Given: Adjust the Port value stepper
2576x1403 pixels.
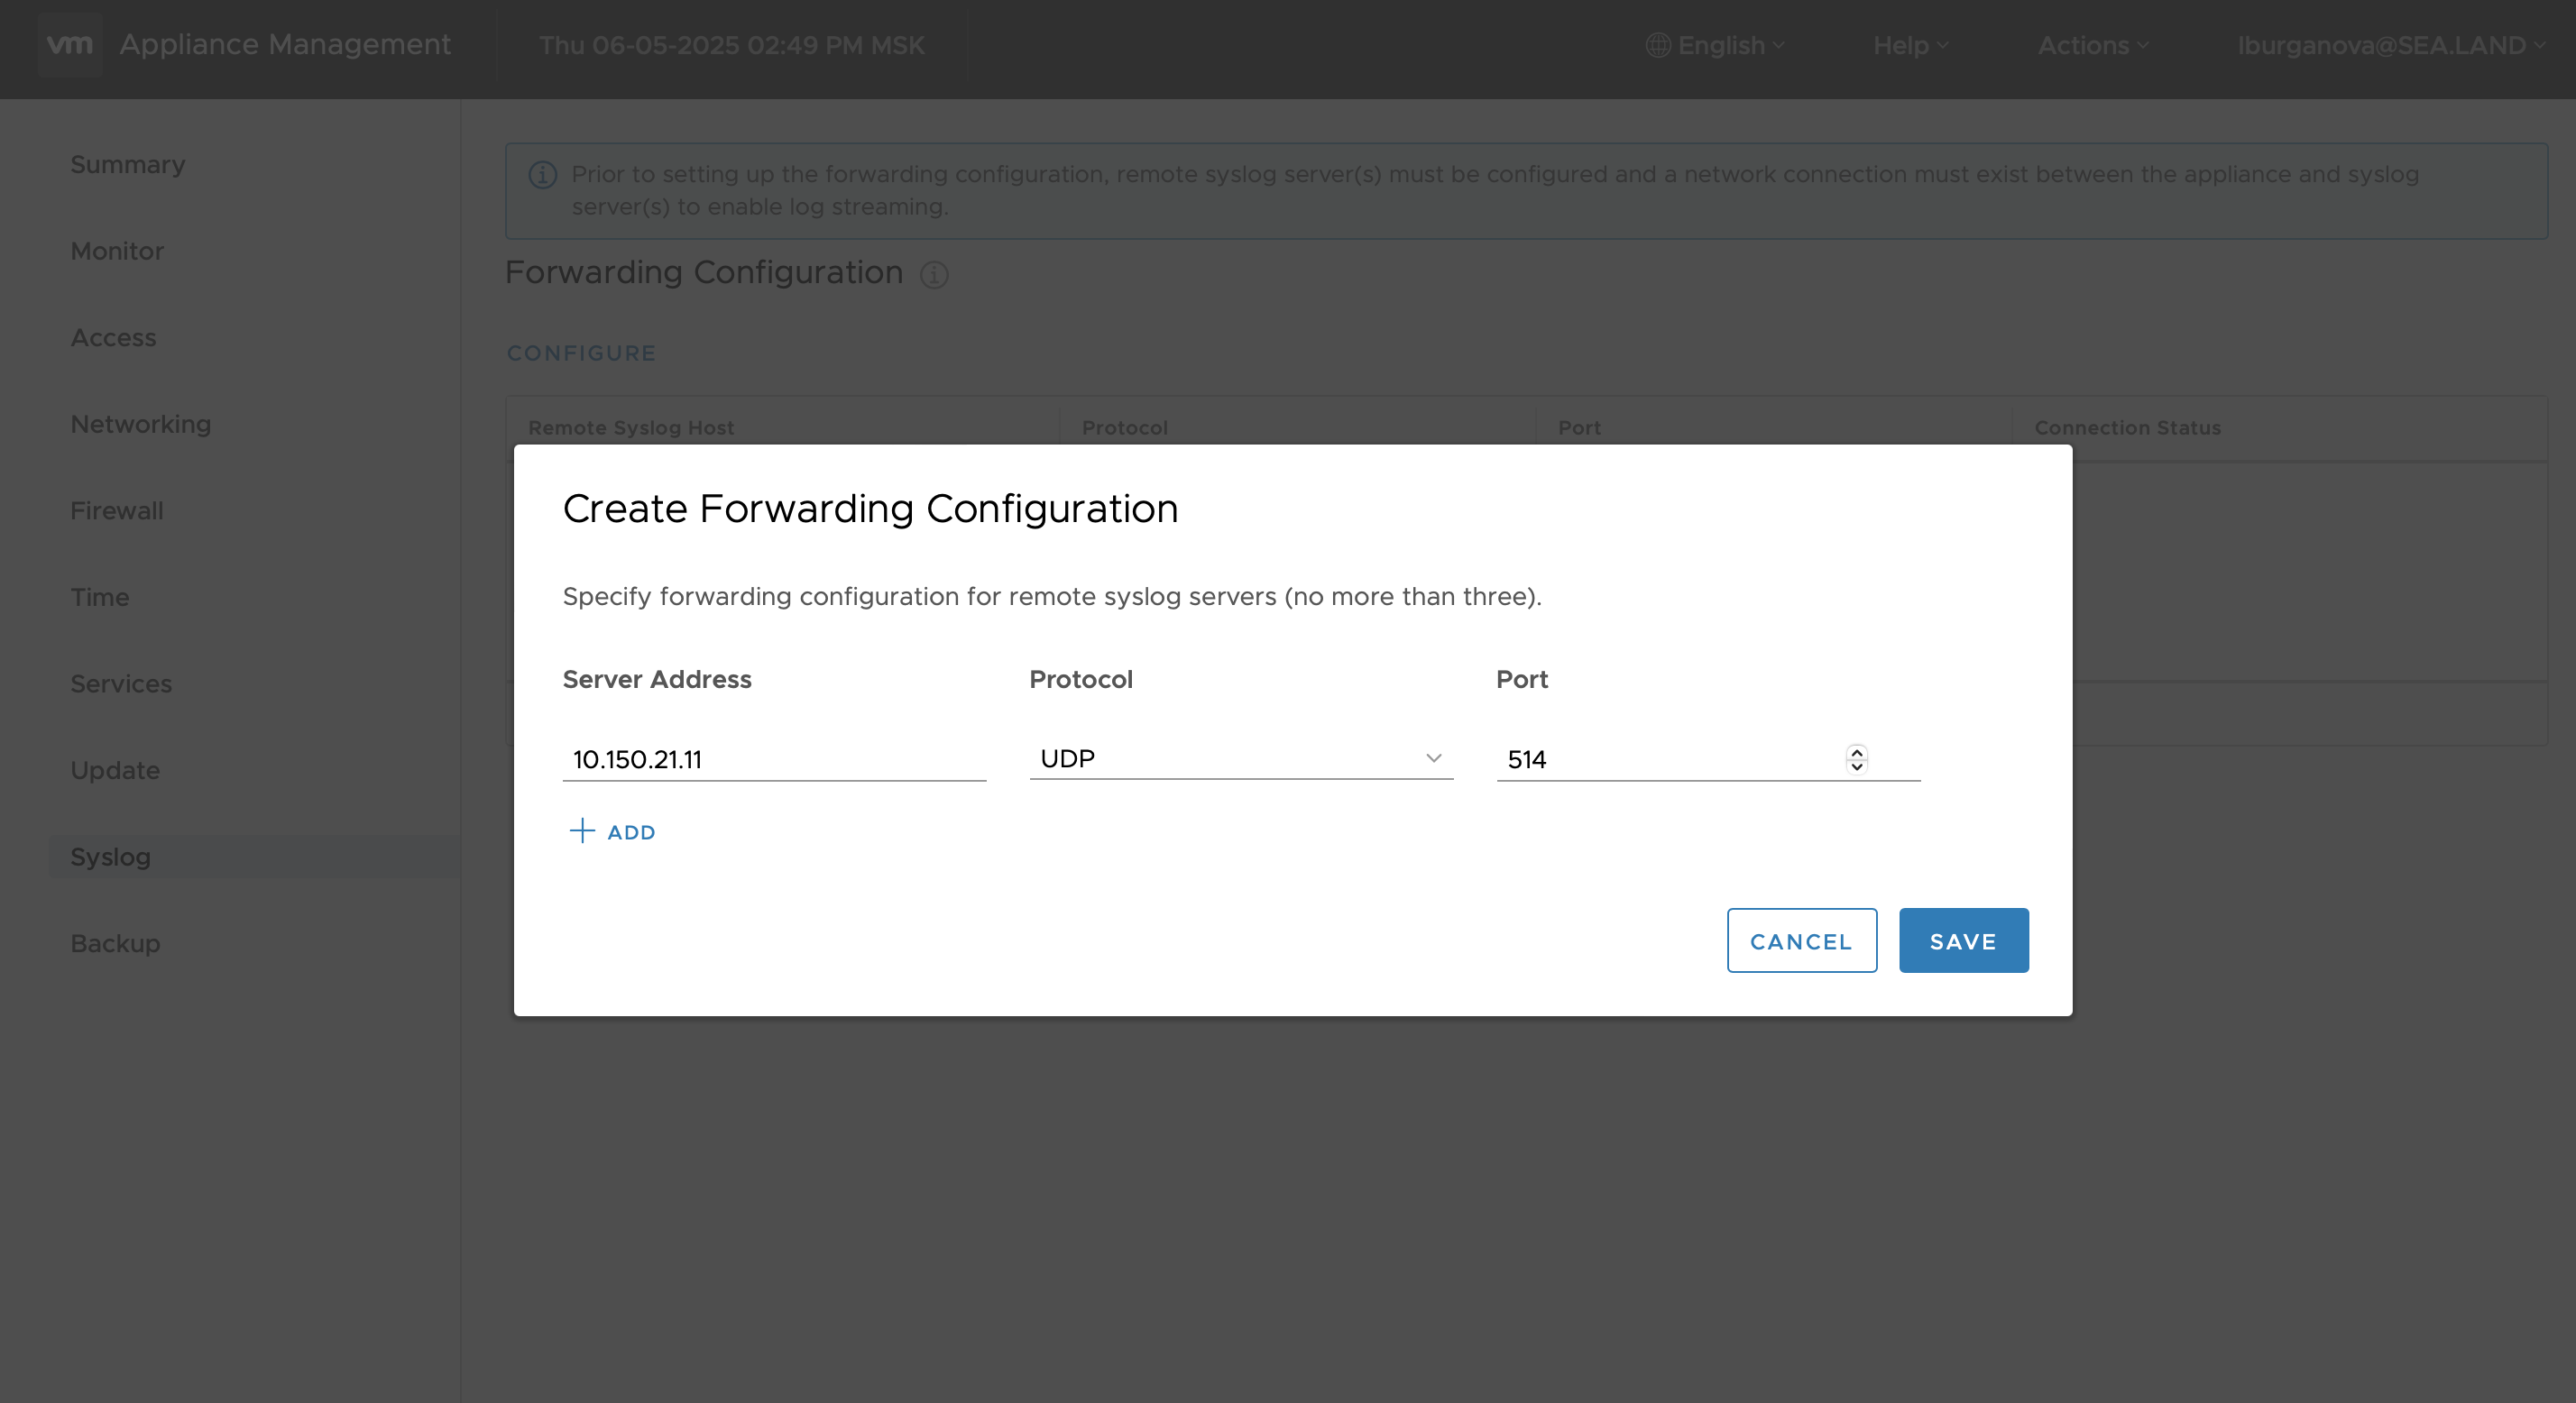Looking at the screenshot, I should (1856, 759).
